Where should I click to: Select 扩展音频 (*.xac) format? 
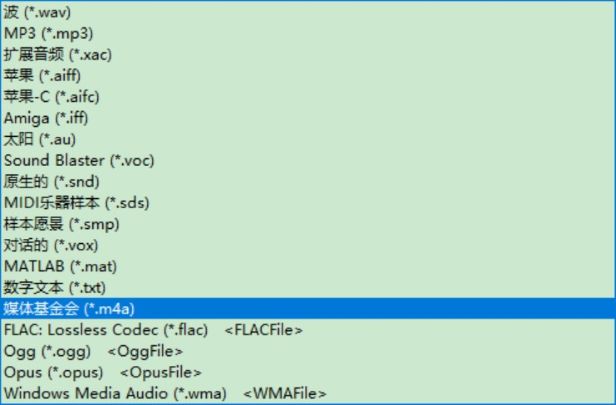pyautogui.click(x=308, y=55)
